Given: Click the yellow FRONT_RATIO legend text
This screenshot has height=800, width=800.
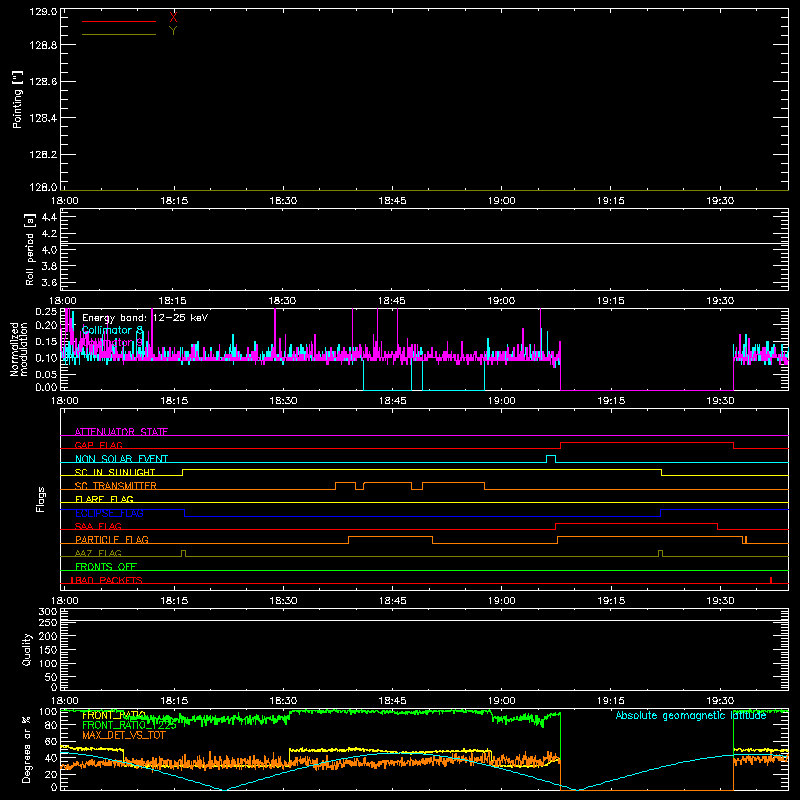Looking at the screenshot, I should (x=114, y=715).
